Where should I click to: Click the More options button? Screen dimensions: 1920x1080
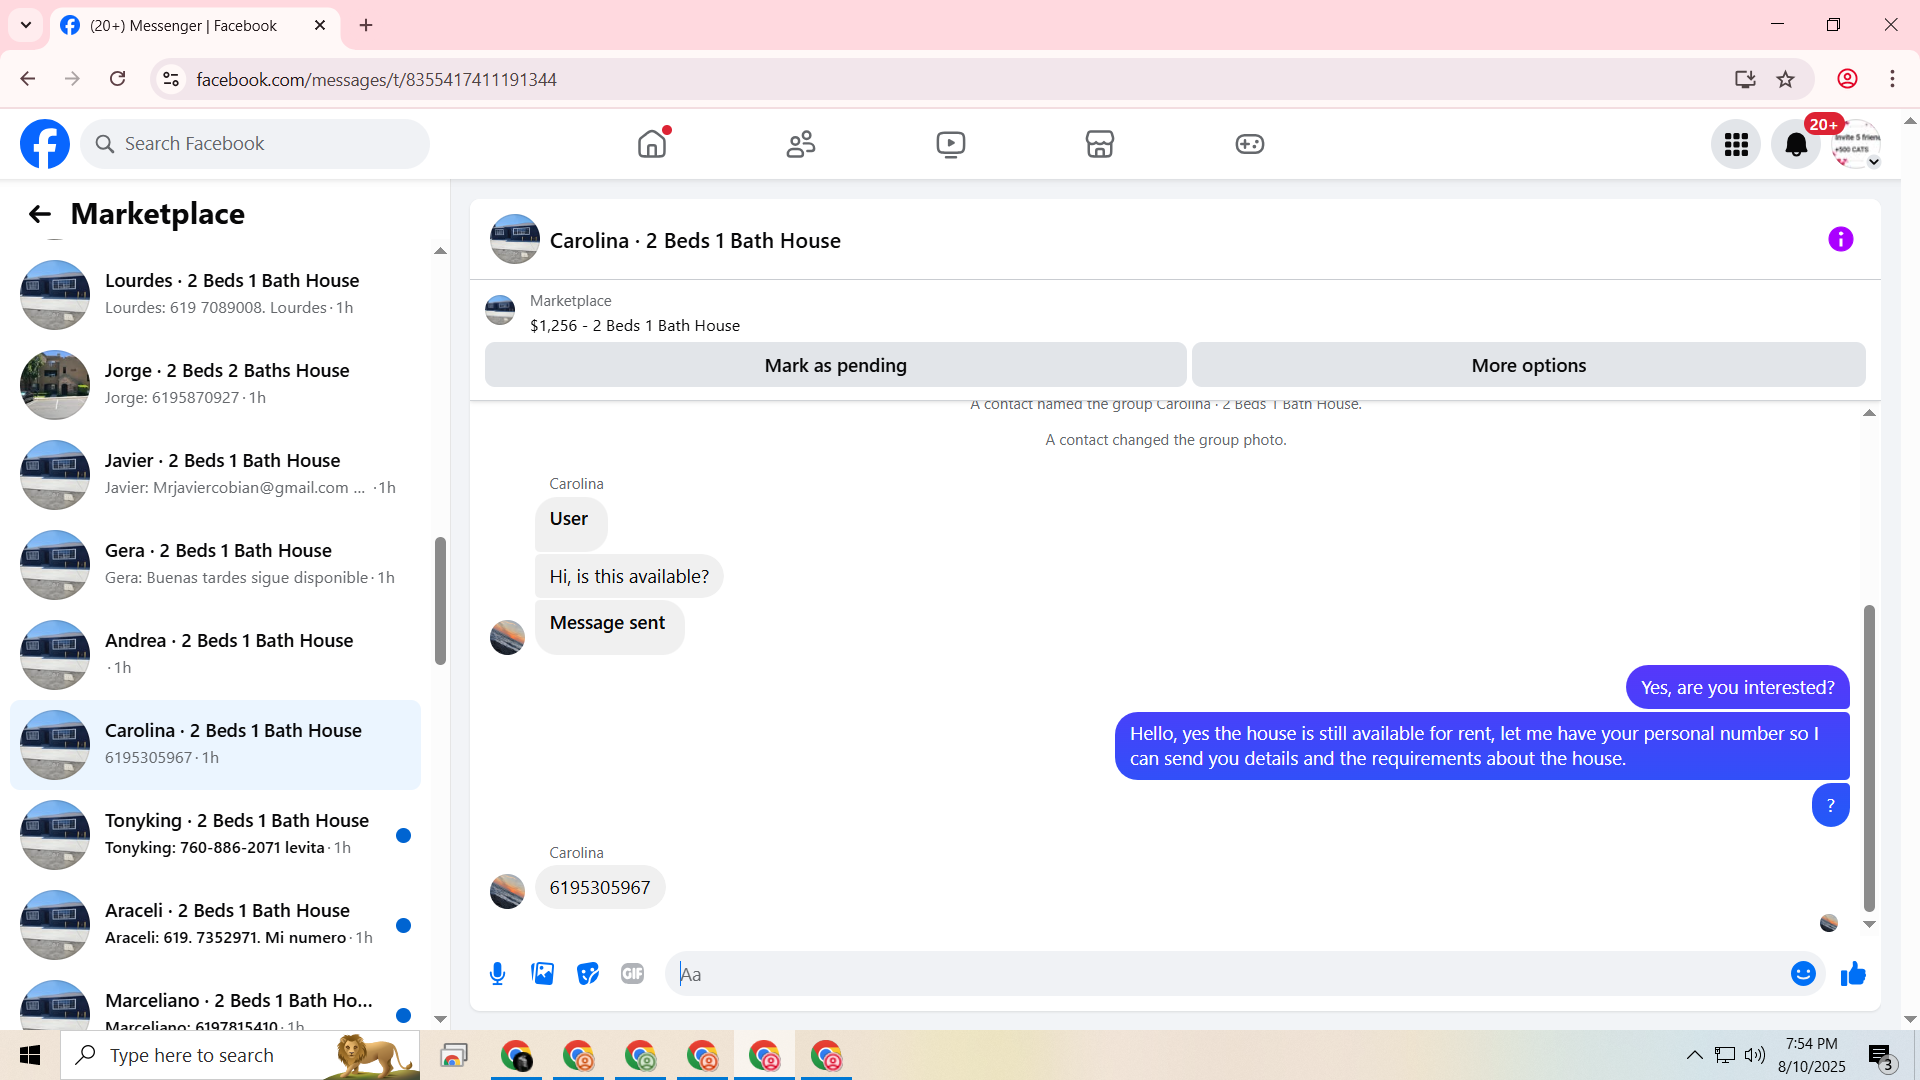click(x=1528, y=366)
